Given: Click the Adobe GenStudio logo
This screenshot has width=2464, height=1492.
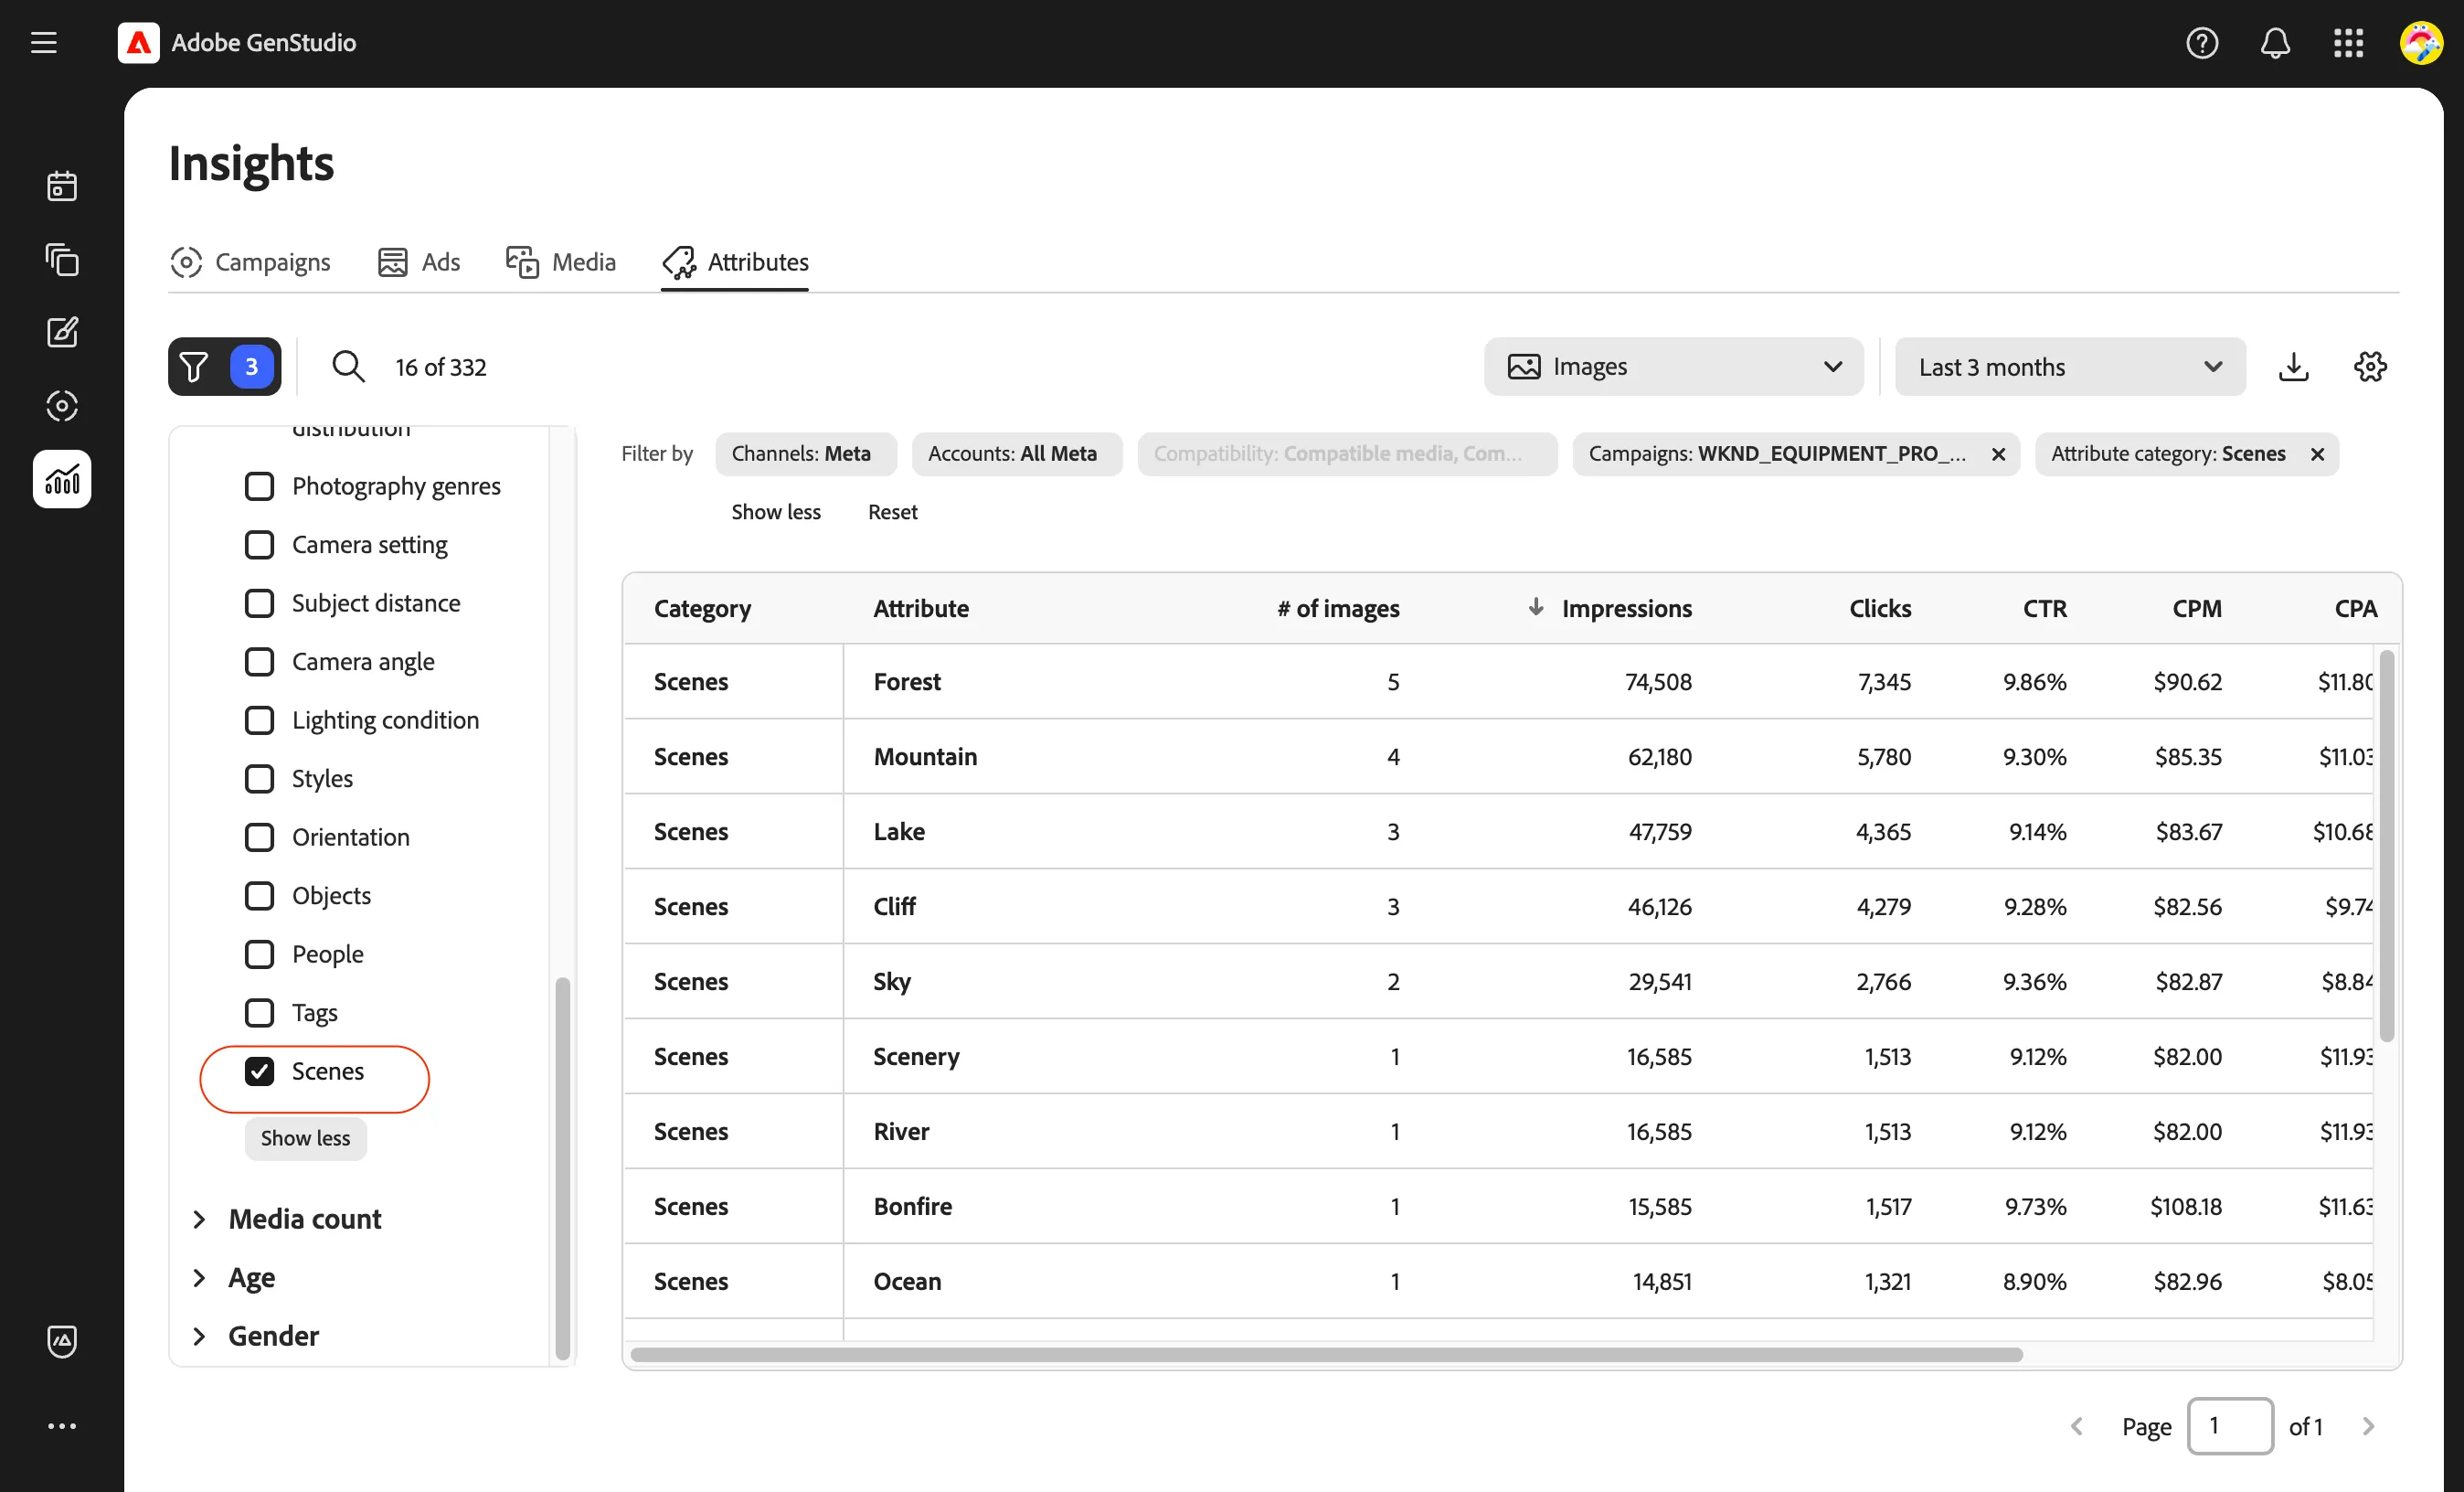Looking at the screenshot, I should [138, 43].
